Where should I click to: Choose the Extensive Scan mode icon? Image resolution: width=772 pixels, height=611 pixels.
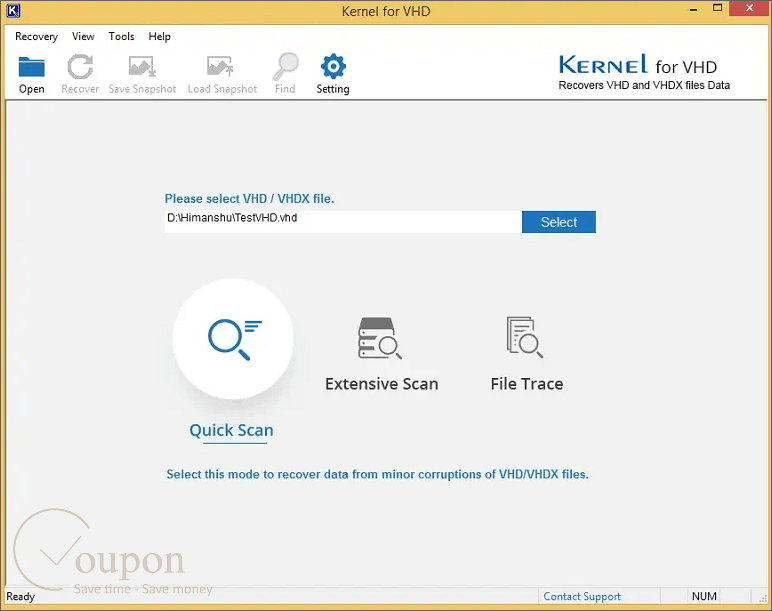[x=380, y=338]
